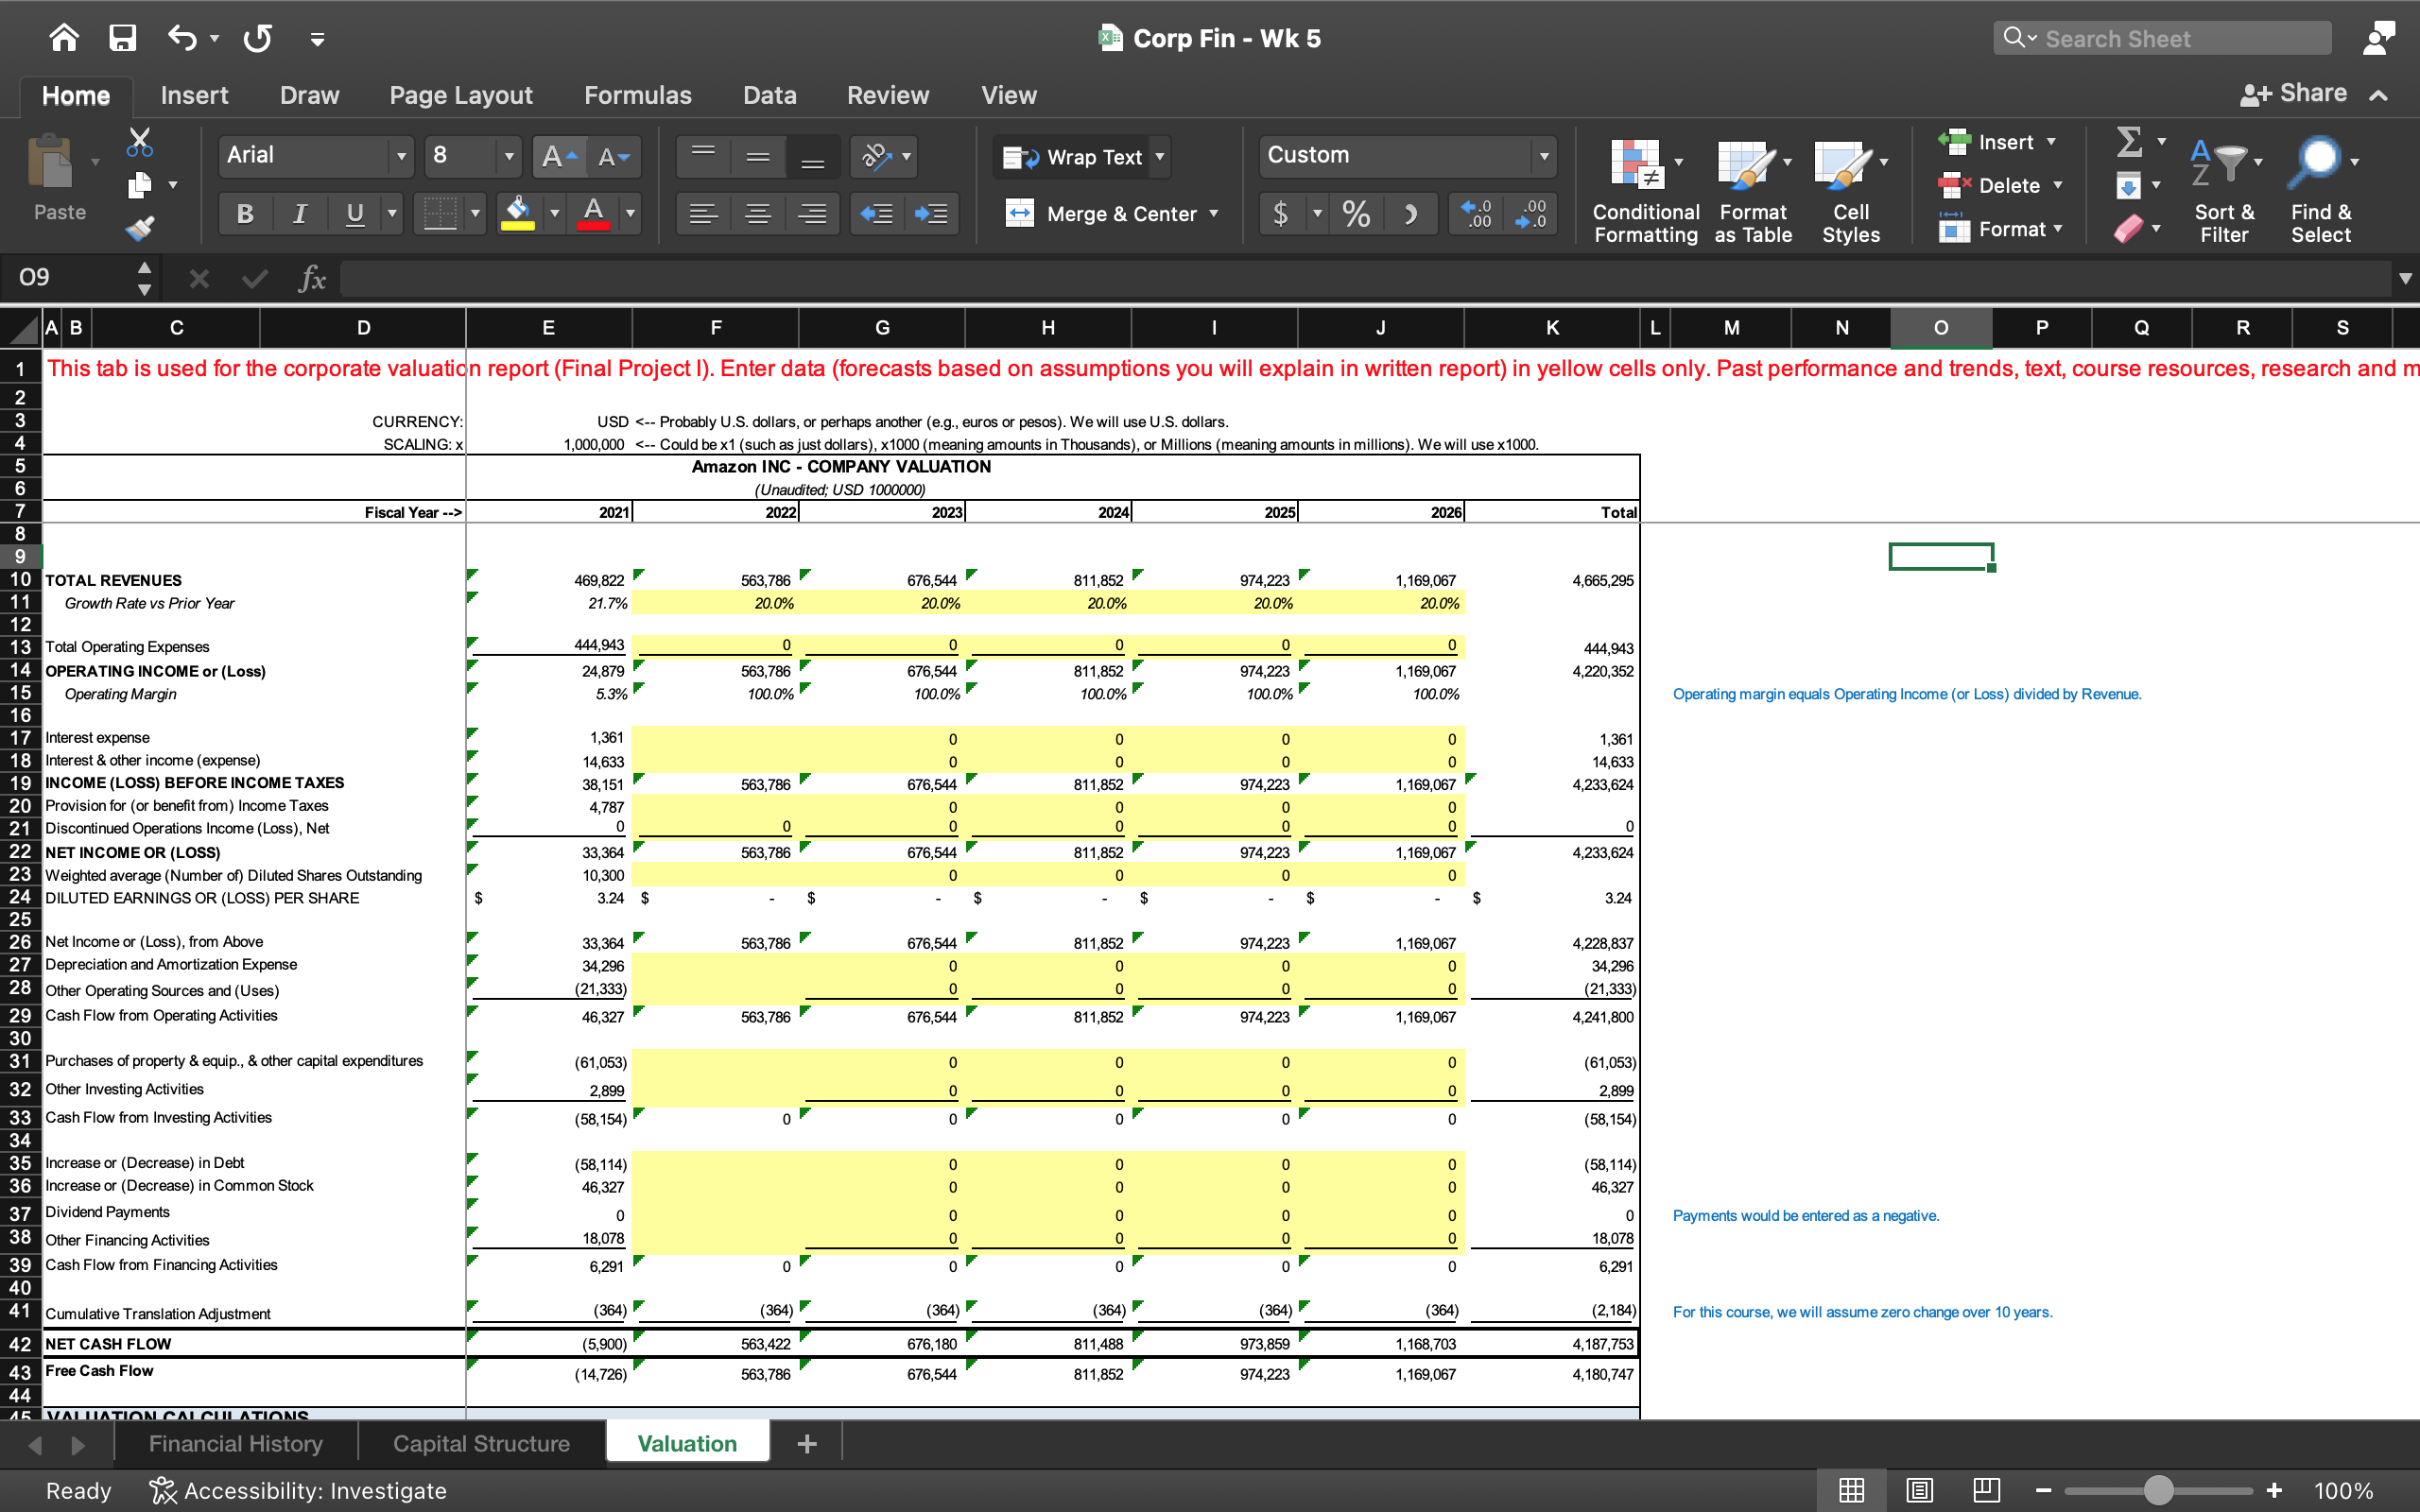Open the Capital Structure sheet tab
Screen dimensions: 2420x1512
[x=481, y=1442]
